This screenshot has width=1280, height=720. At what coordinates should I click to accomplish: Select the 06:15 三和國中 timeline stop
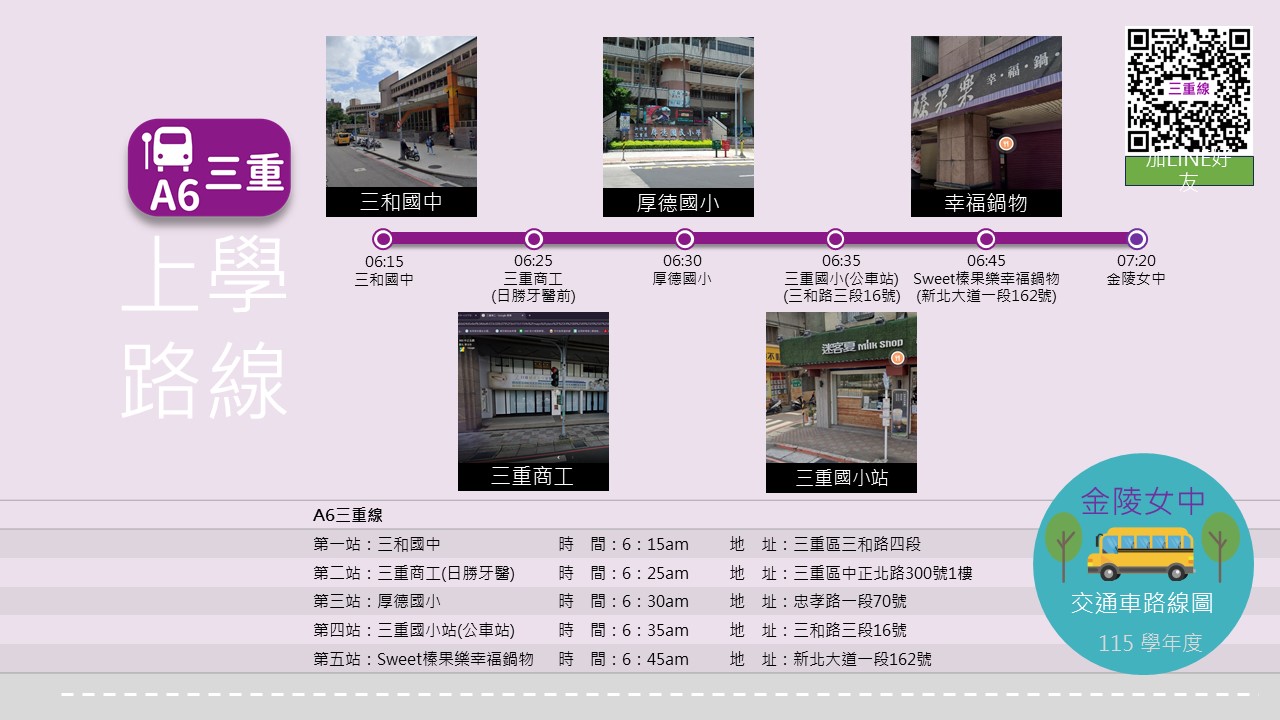point(383,239)
